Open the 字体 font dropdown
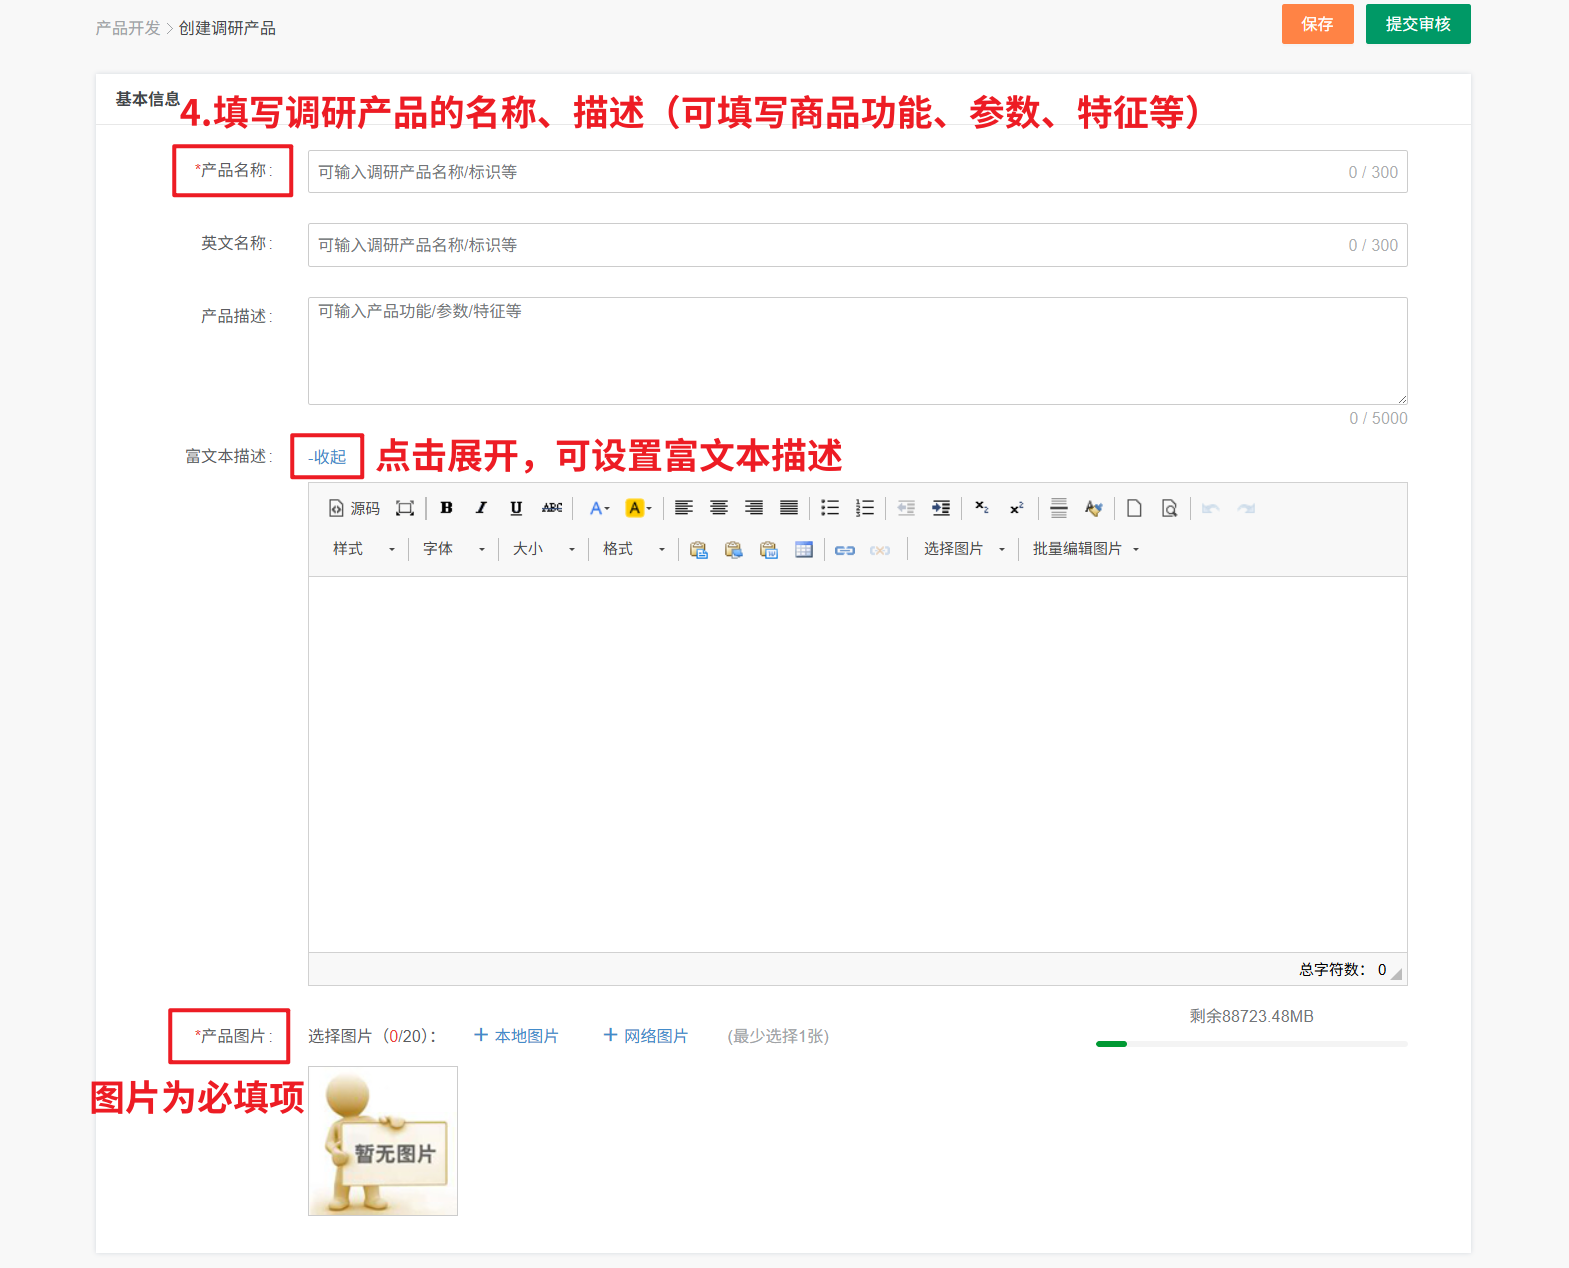The width and height of the screenshot is (1569, 1268). tap(453, 549)
